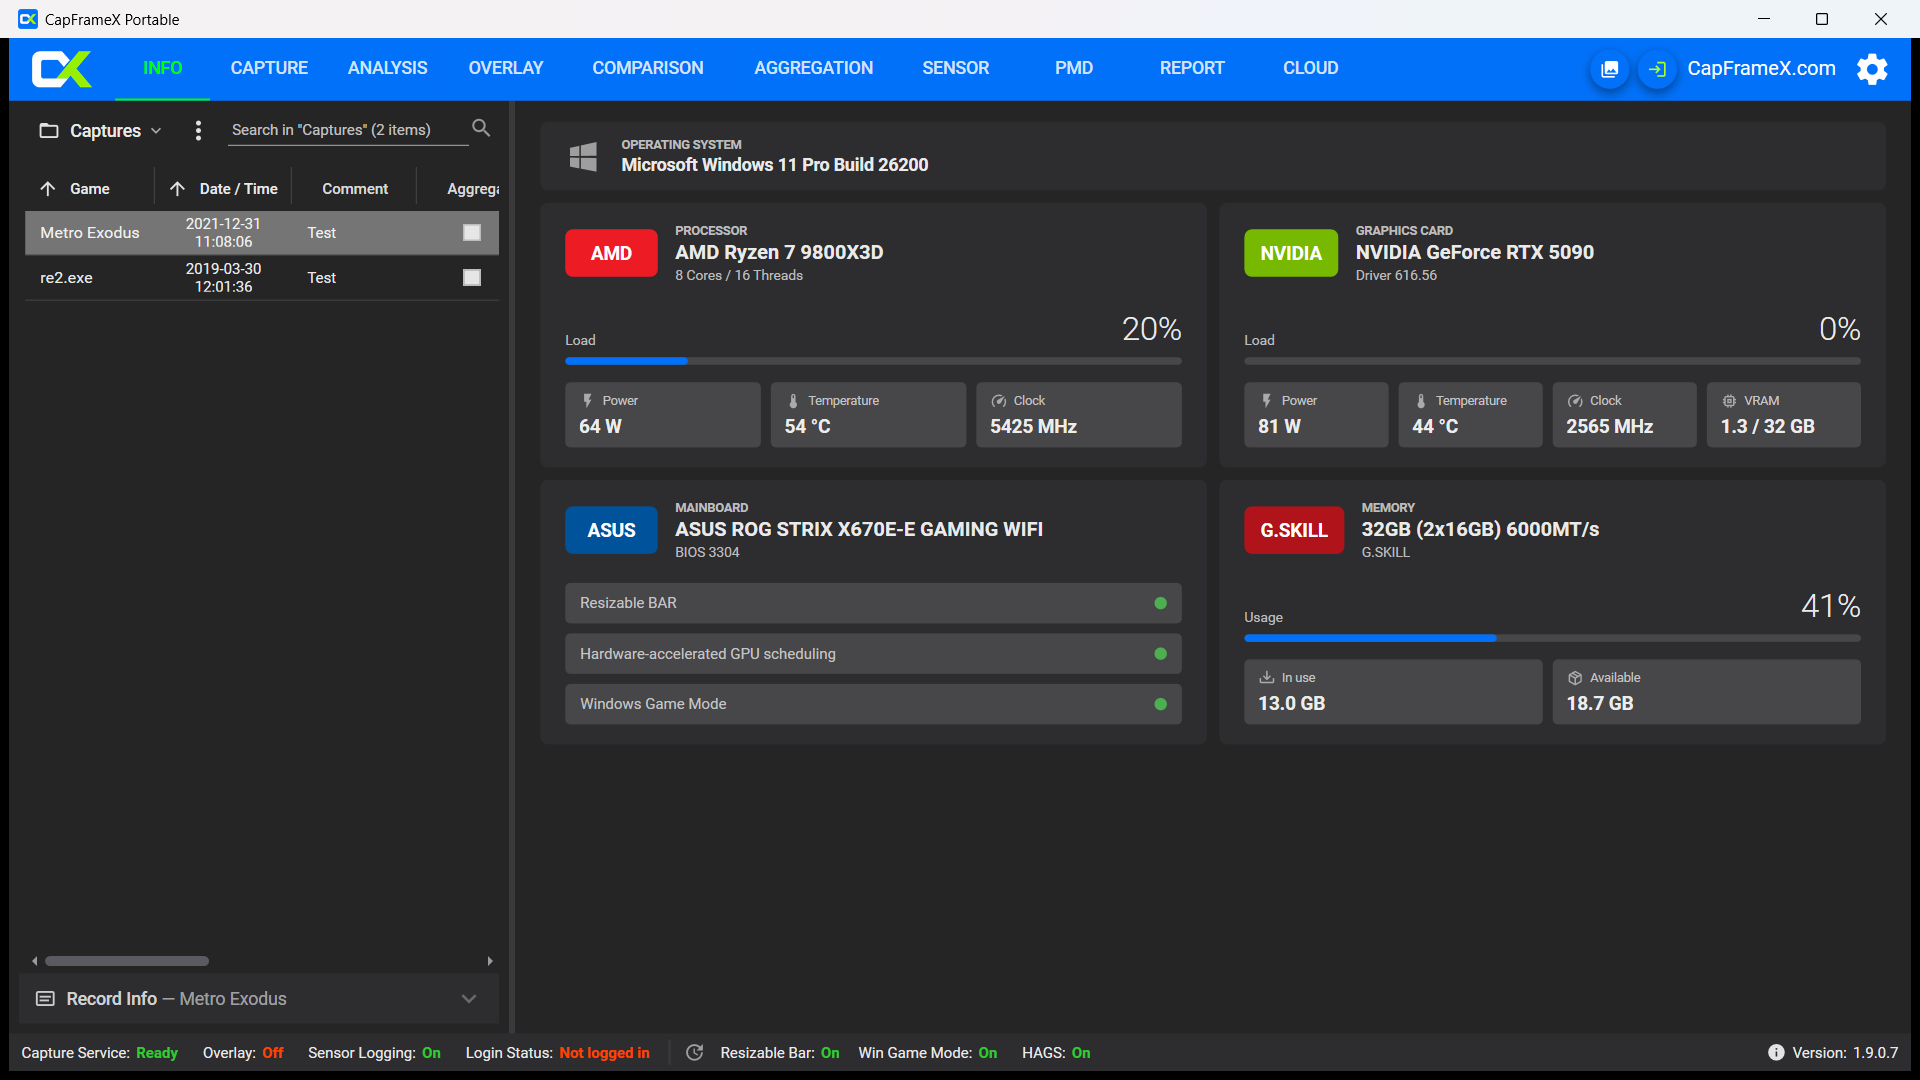Click the CapFrameX logo icon
This screenshot has height=1080, width=1920.
pos(61,68)
